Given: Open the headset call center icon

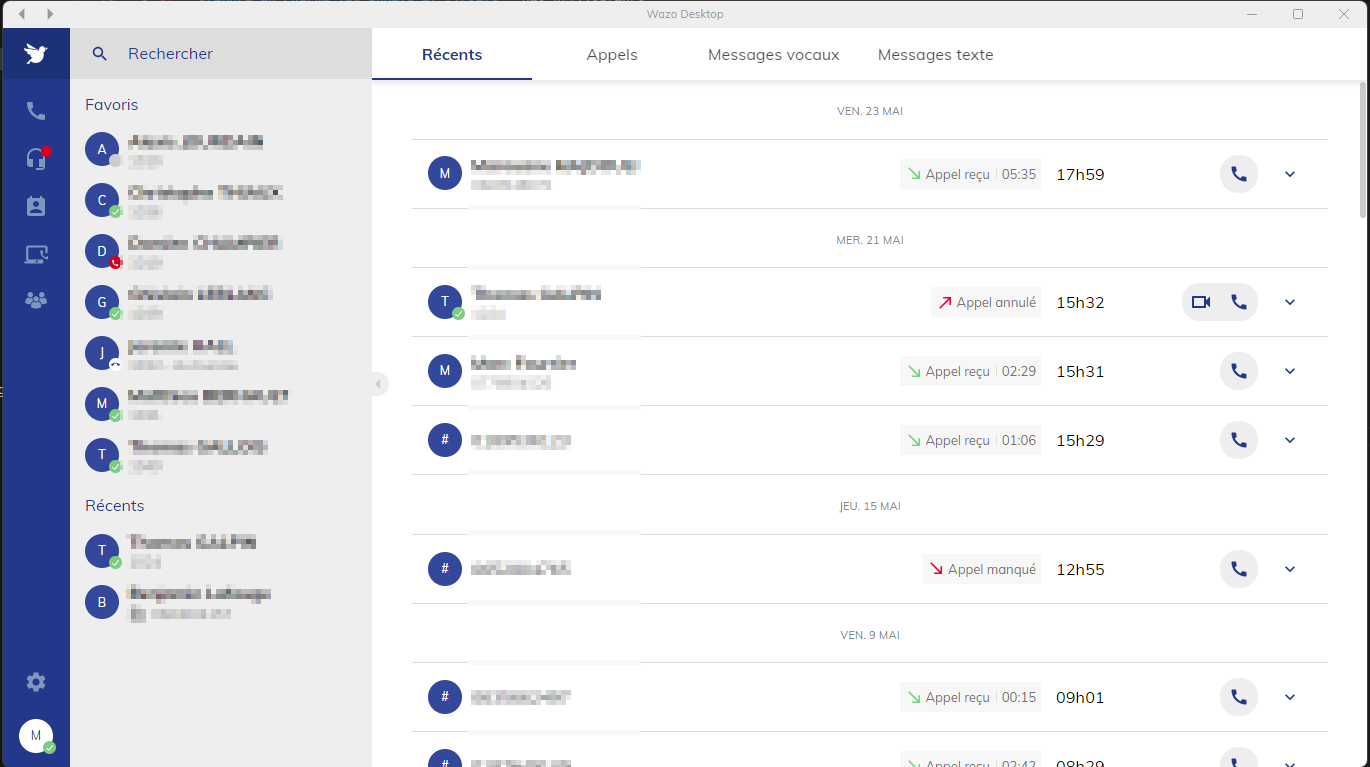Looking at the screenshot, I should [36, 158].
